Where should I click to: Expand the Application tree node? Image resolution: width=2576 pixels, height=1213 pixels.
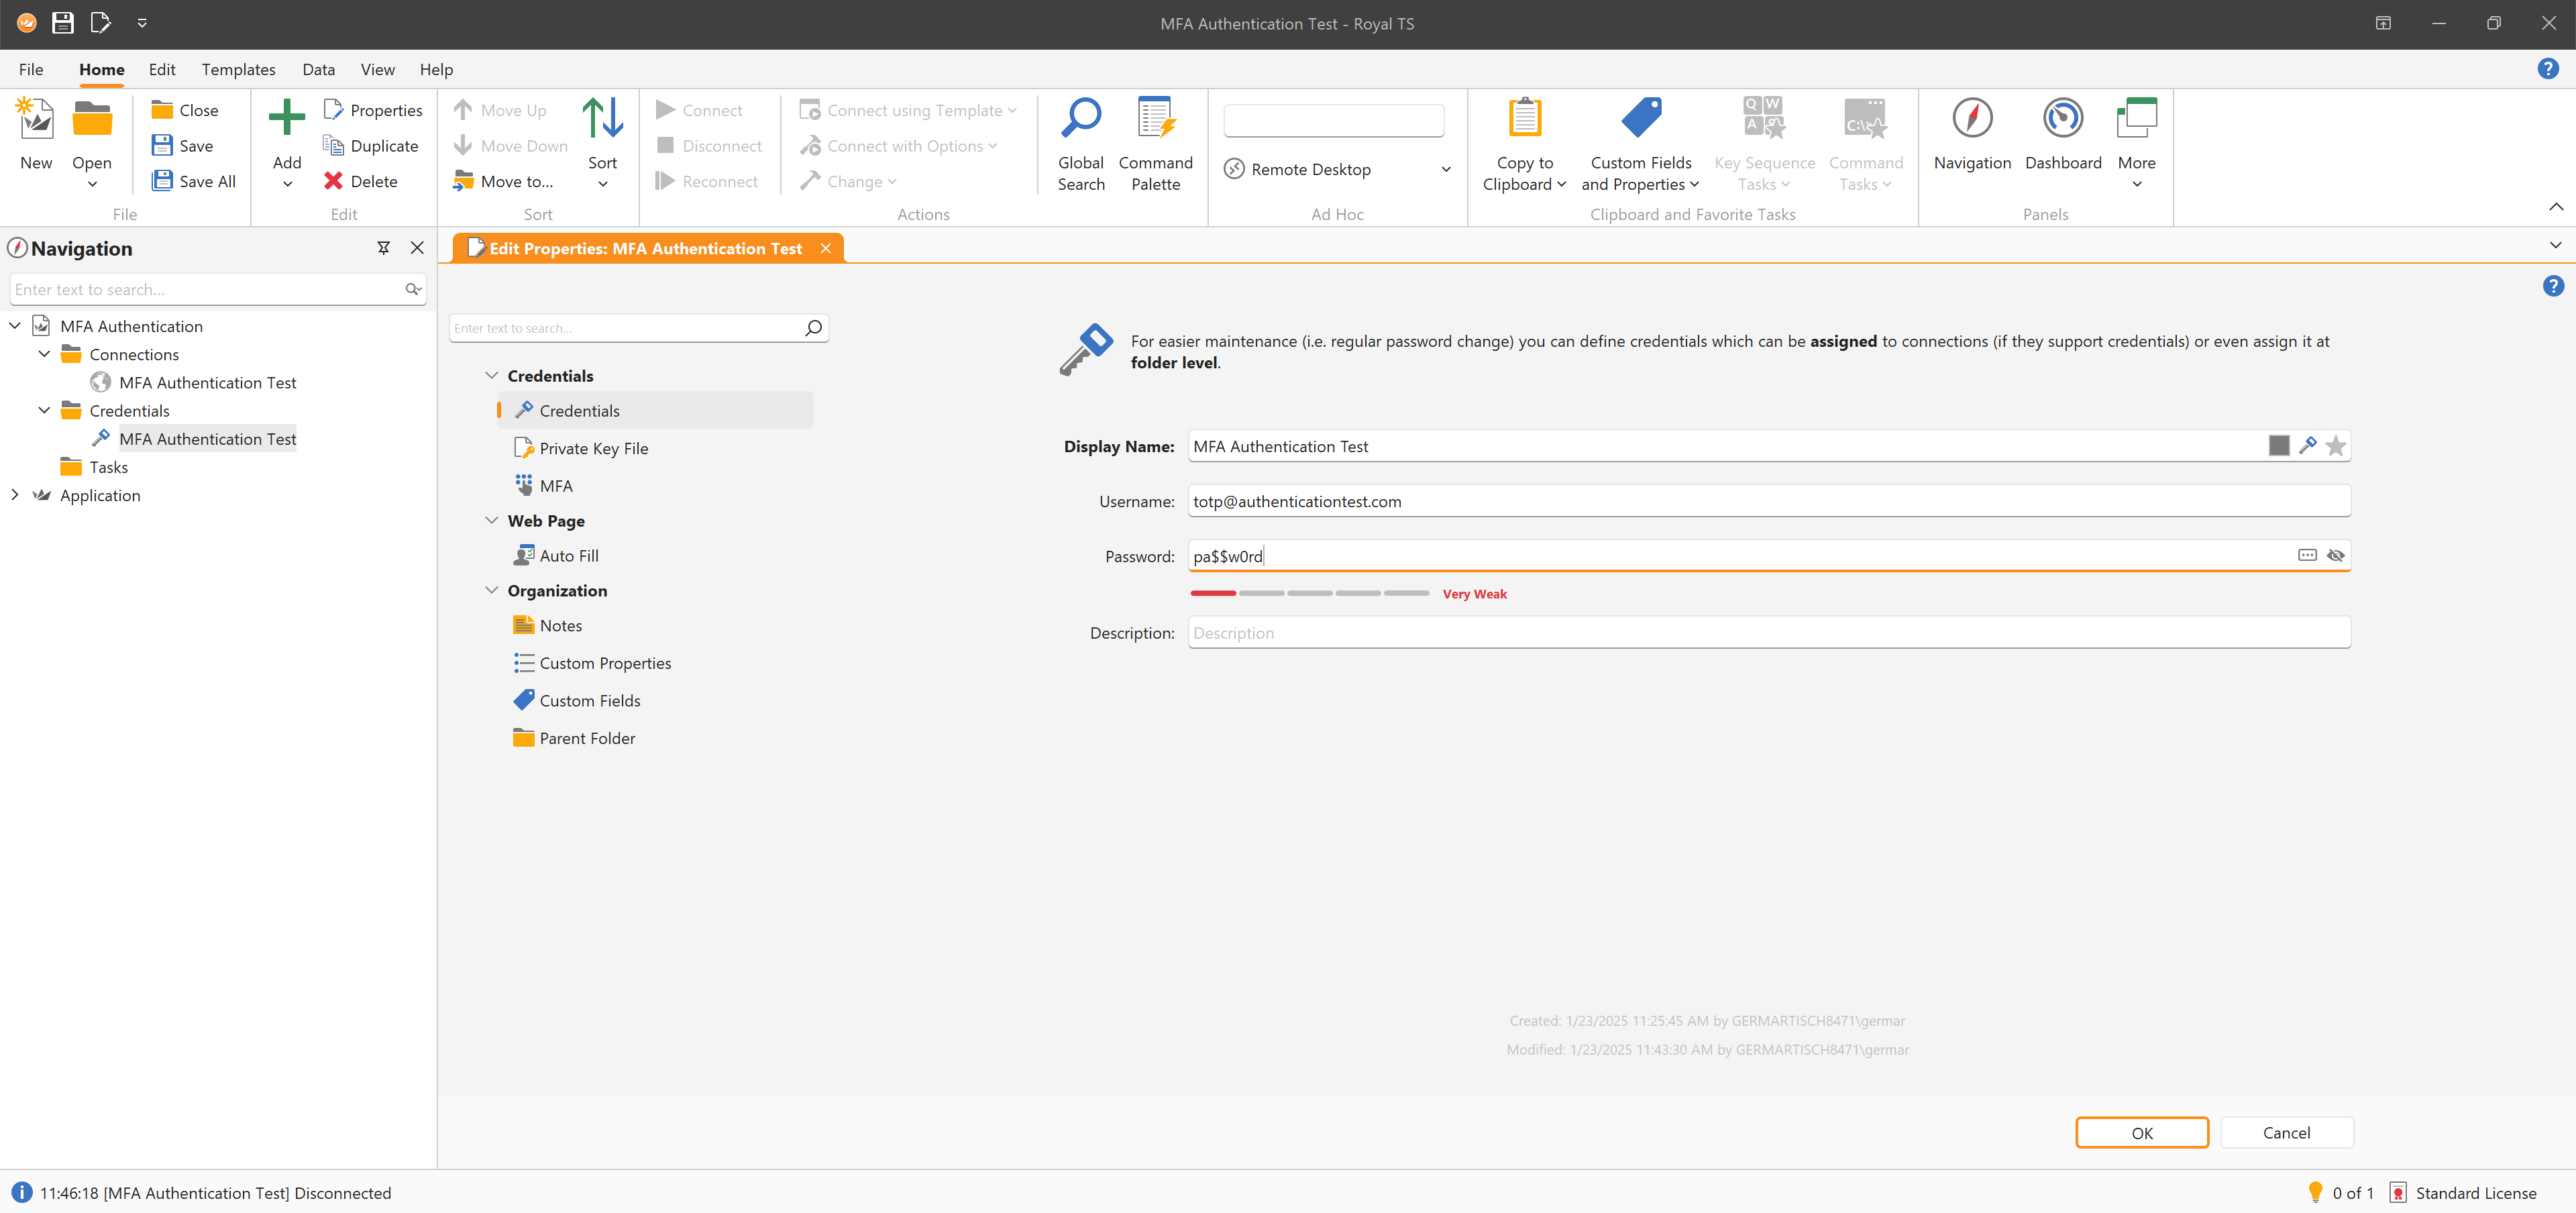pos(15,495)
